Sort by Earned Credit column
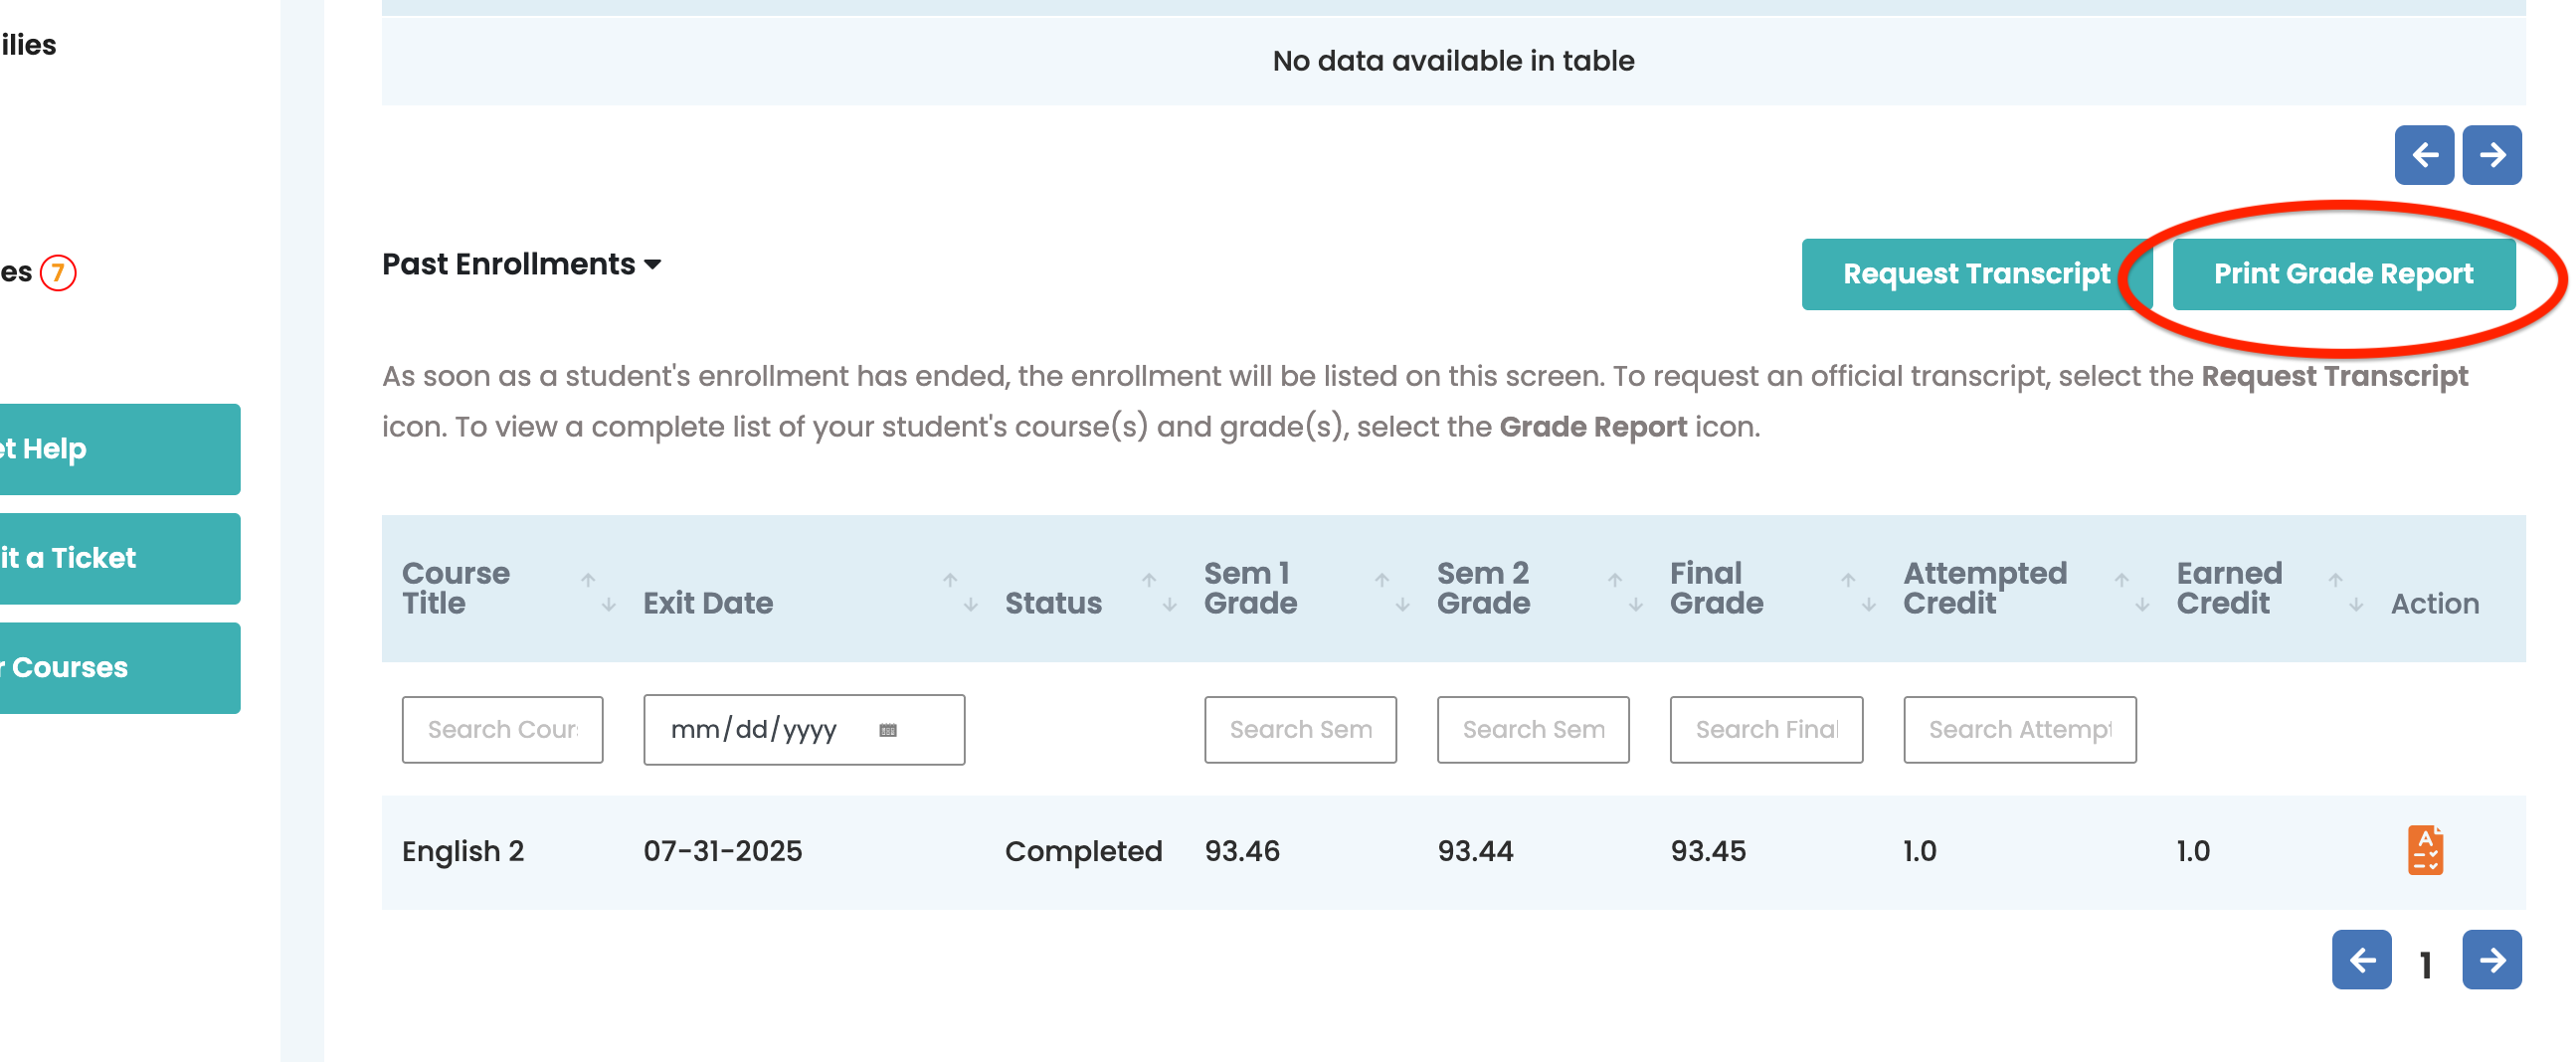 click(x=2229, y=588)
